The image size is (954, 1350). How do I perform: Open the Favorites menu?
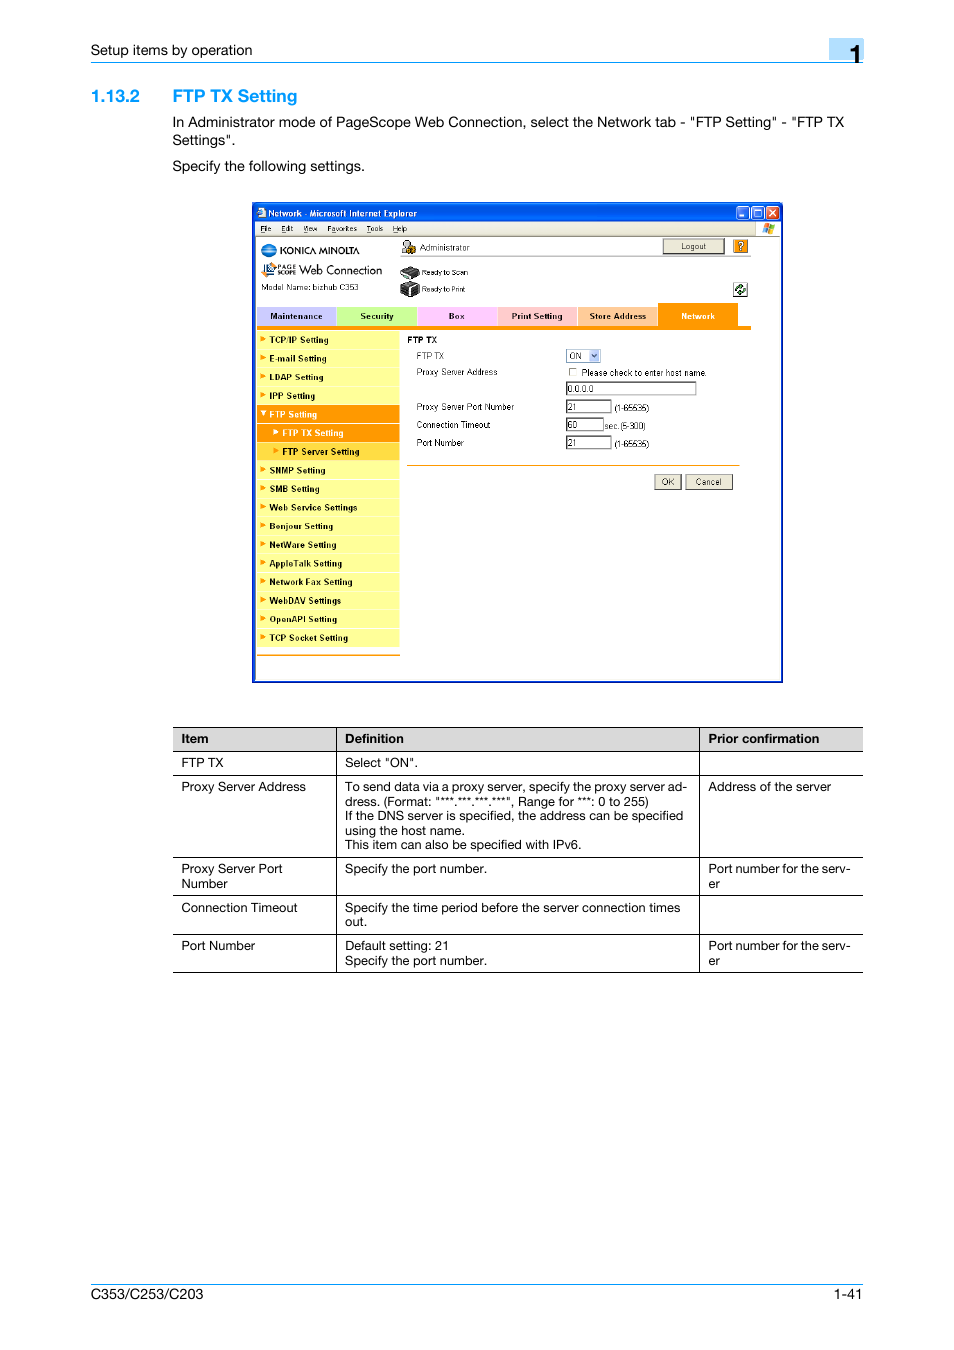coord(342,229)
